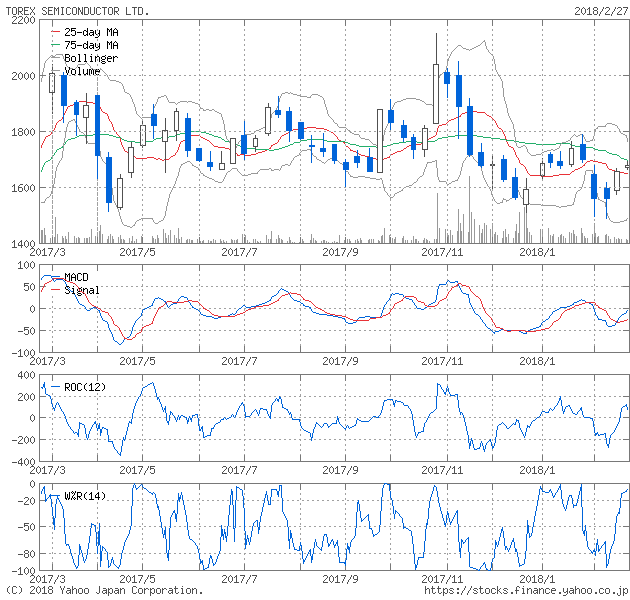The width and height of the screenshot is (630, 600).
Task: Click 2017/9 on the W%R chart axis
Action: point(341,578)
